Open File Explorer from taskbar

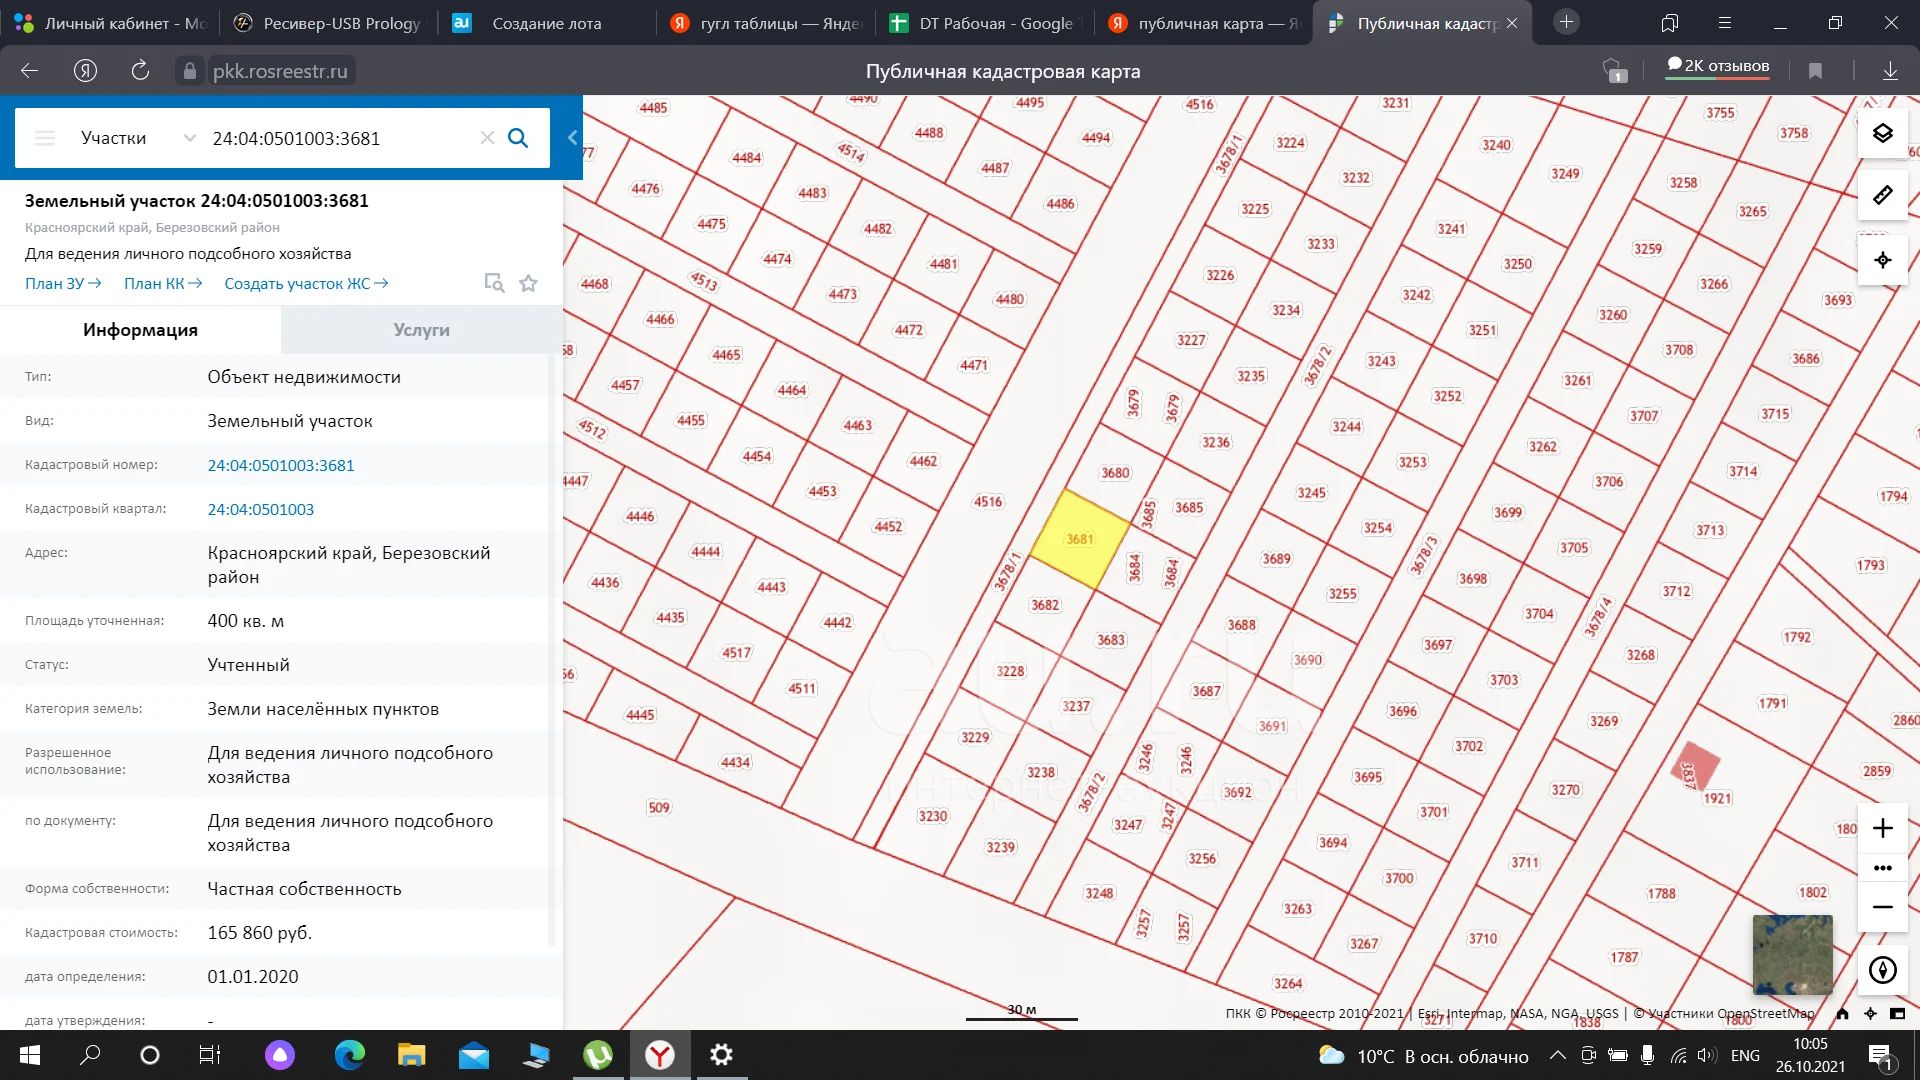[x=411, y=1055]
